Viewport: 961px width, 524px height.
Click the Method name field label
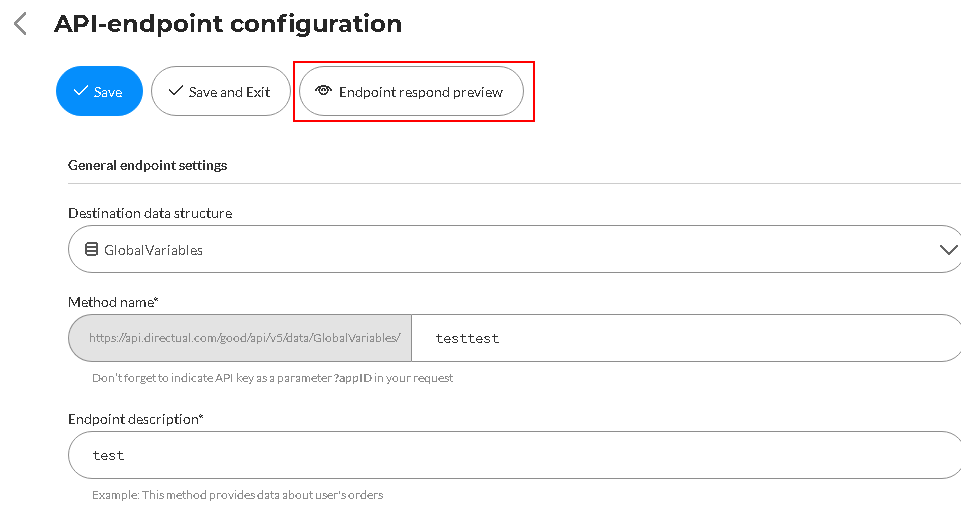pyautogui.click(x=113, y=302)
